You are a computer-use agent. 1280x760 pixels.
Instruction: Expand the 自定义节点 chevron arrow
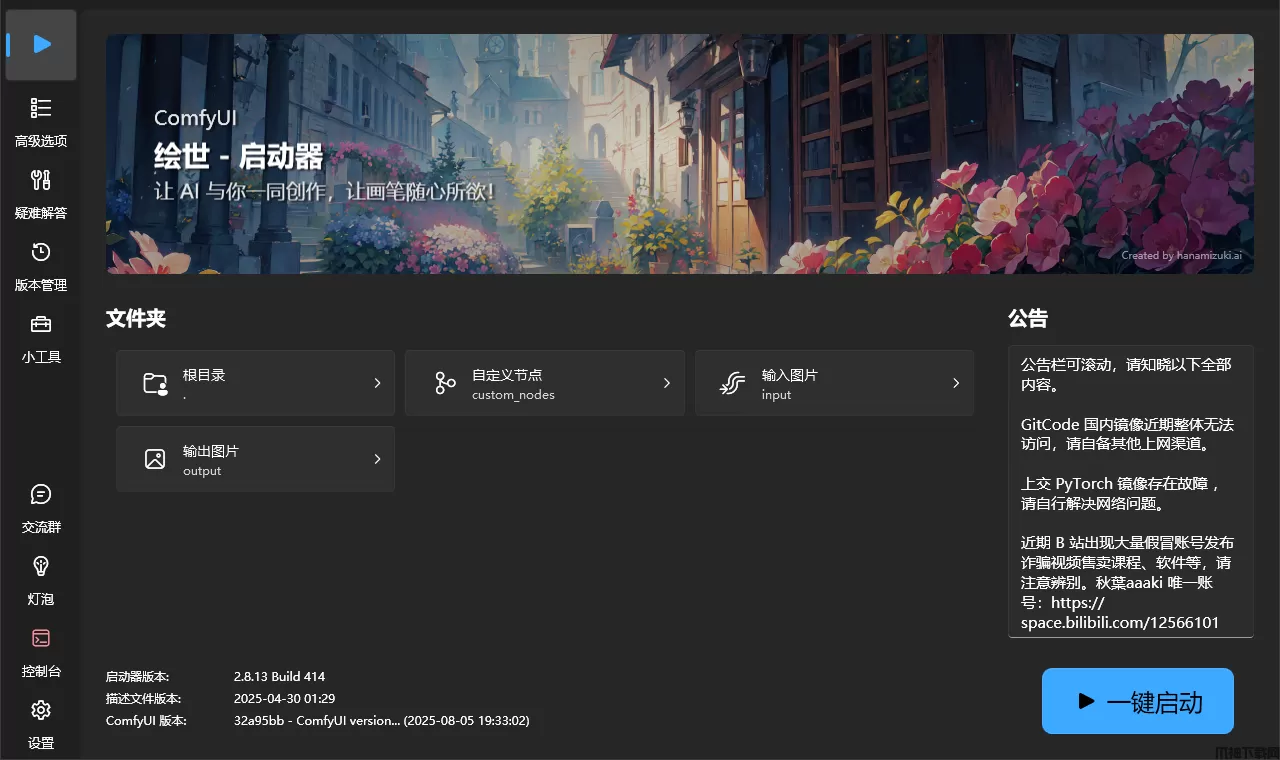667,383
